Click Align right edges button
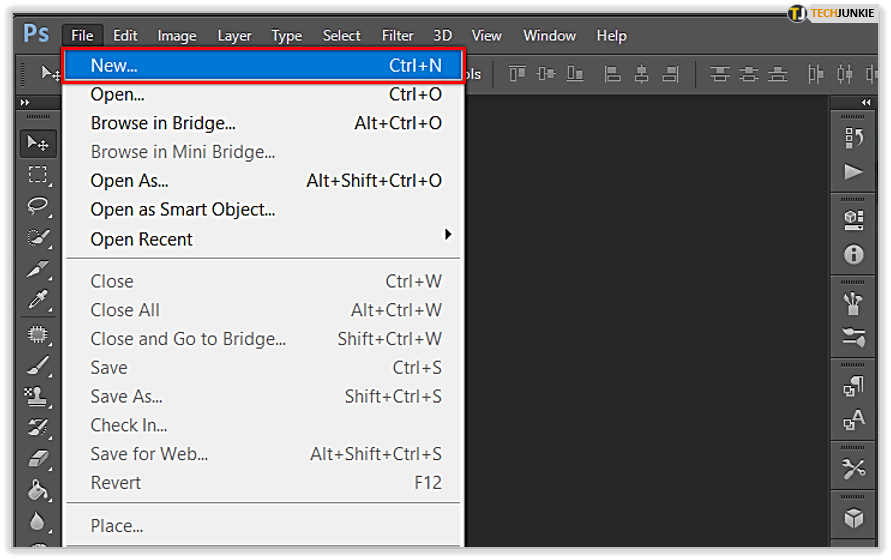Image resolution: width=891 pixels, height=560 pixels. [x=671, y=74]
